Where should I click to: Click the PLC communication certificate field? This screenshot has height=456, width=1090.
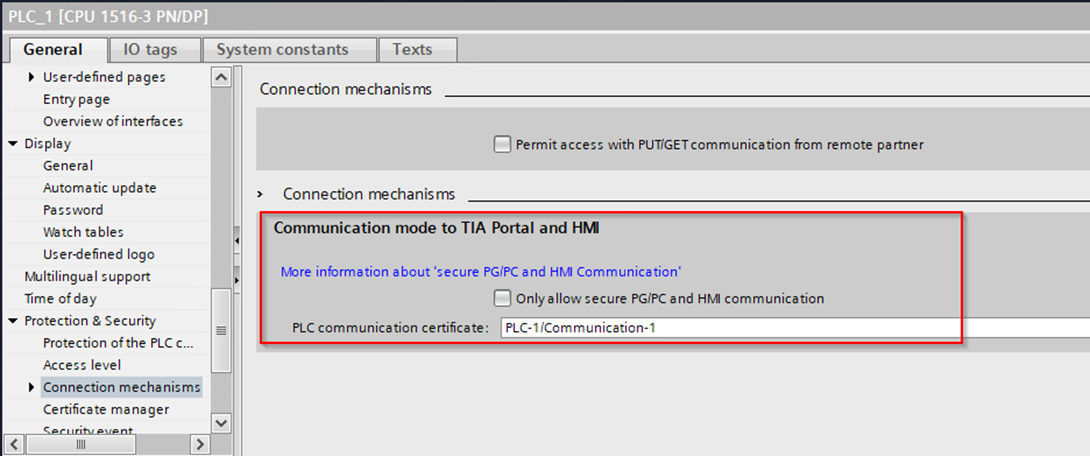tap(795, 328)
